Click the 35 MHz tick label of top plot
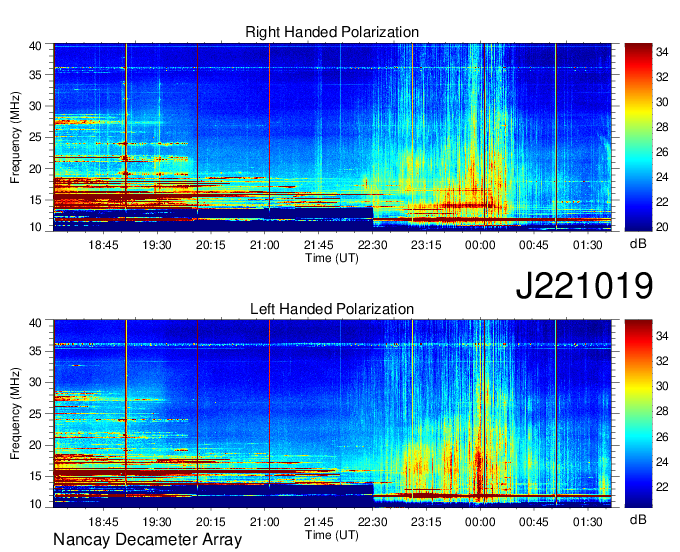The width and height of the screenshot is (680, 552). tap(35, 75)
